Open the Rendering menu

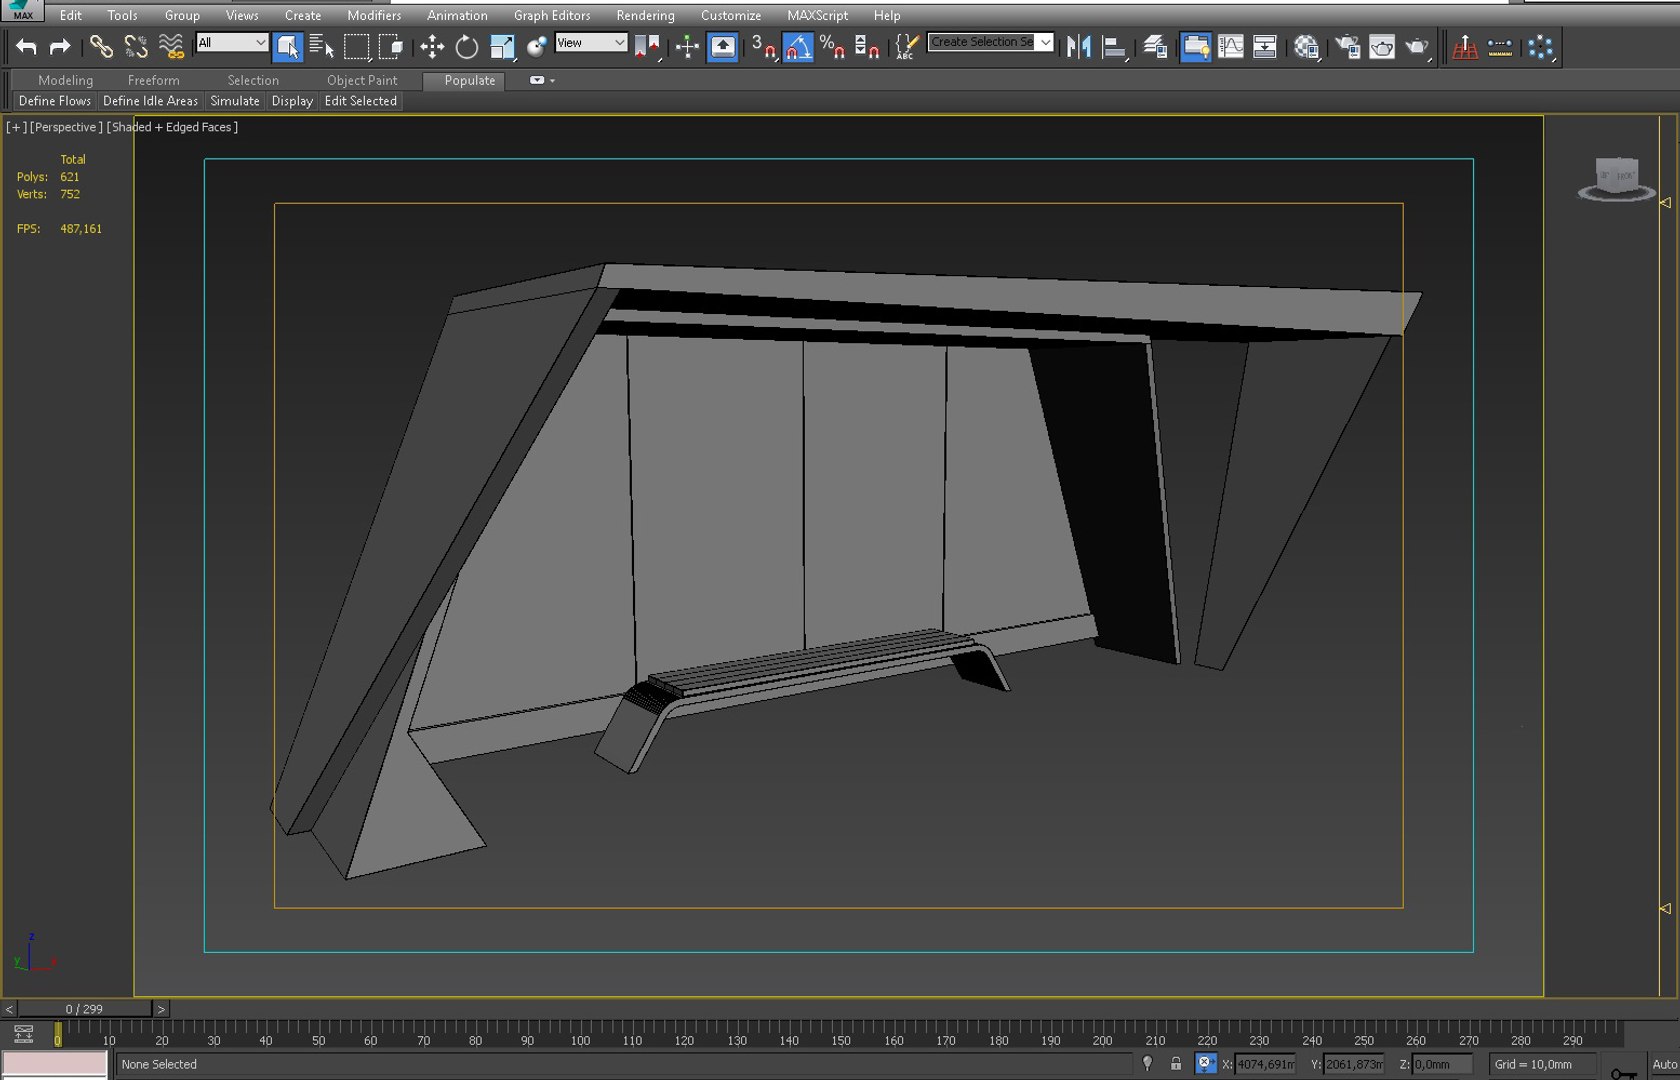(645, 15)
